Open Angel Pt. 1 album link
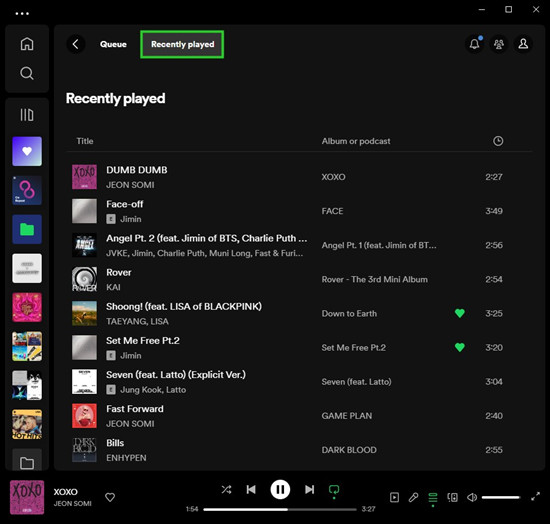This screenshot has height=524, width=550. click(379, 245)
